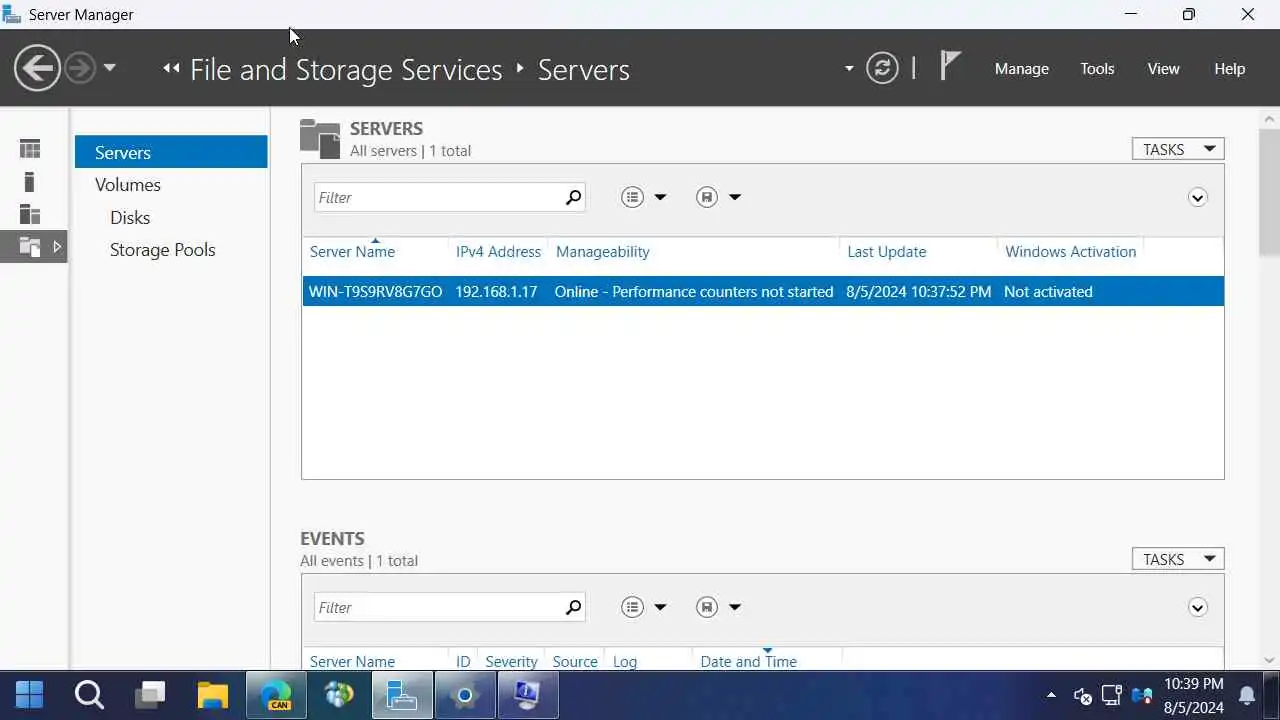The height and width of the screenshot is (720, 1280).
Task: Open Task View on taskbar
Action: pyautogui.click(x=152, y=694)
